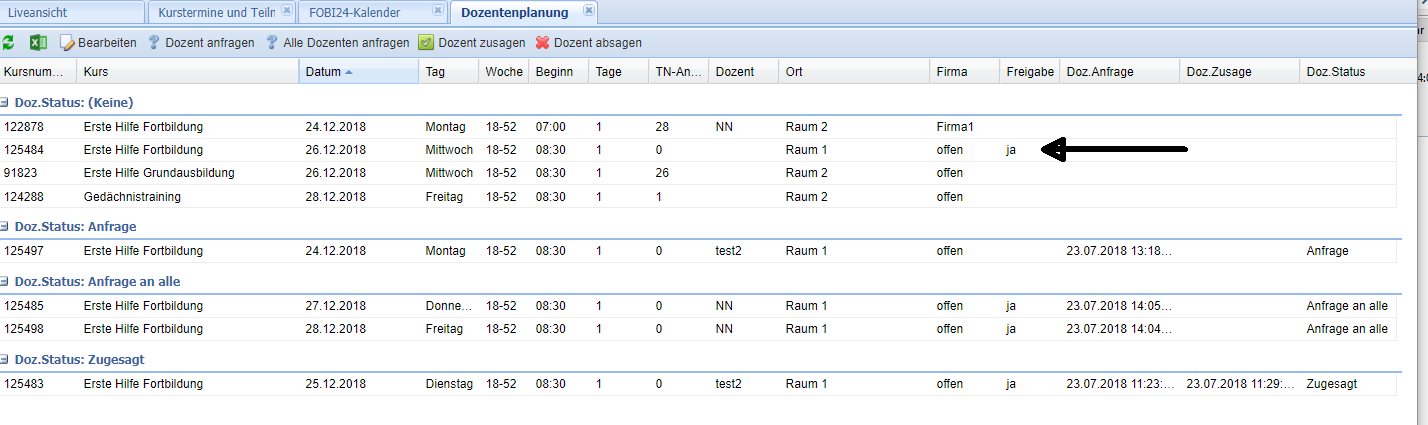Open the FOBI24-Kalender tab

click(x=361, y=12)
